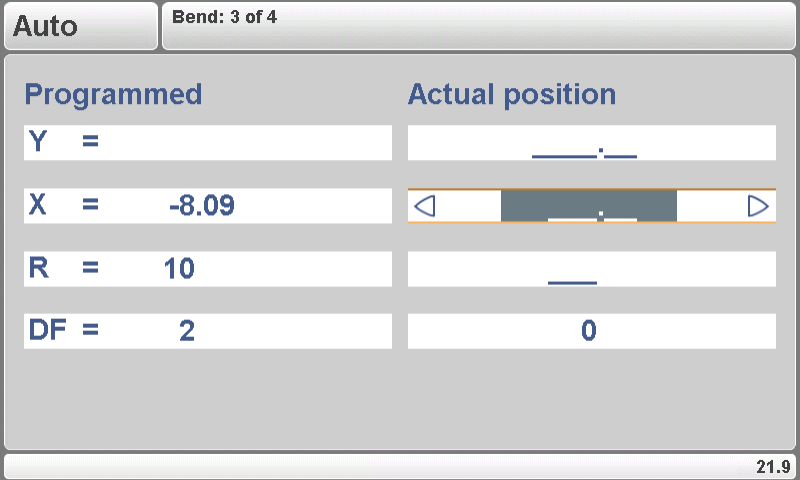This screenshot has width=800, height=480.
Task: Select the DF actual position field showing 0
Action: click(591, 331)
